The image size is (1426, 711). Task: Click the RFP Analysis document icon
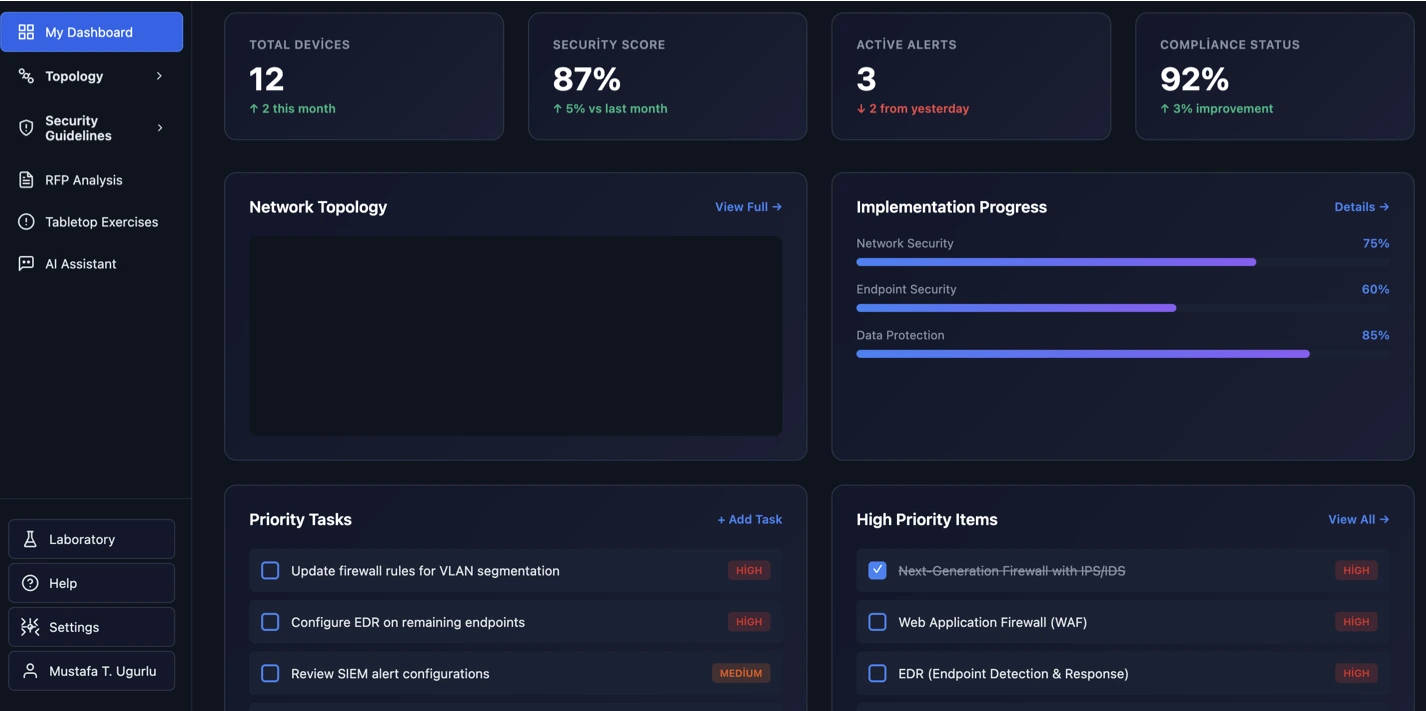pyautogui.click(x=26, y=180)
